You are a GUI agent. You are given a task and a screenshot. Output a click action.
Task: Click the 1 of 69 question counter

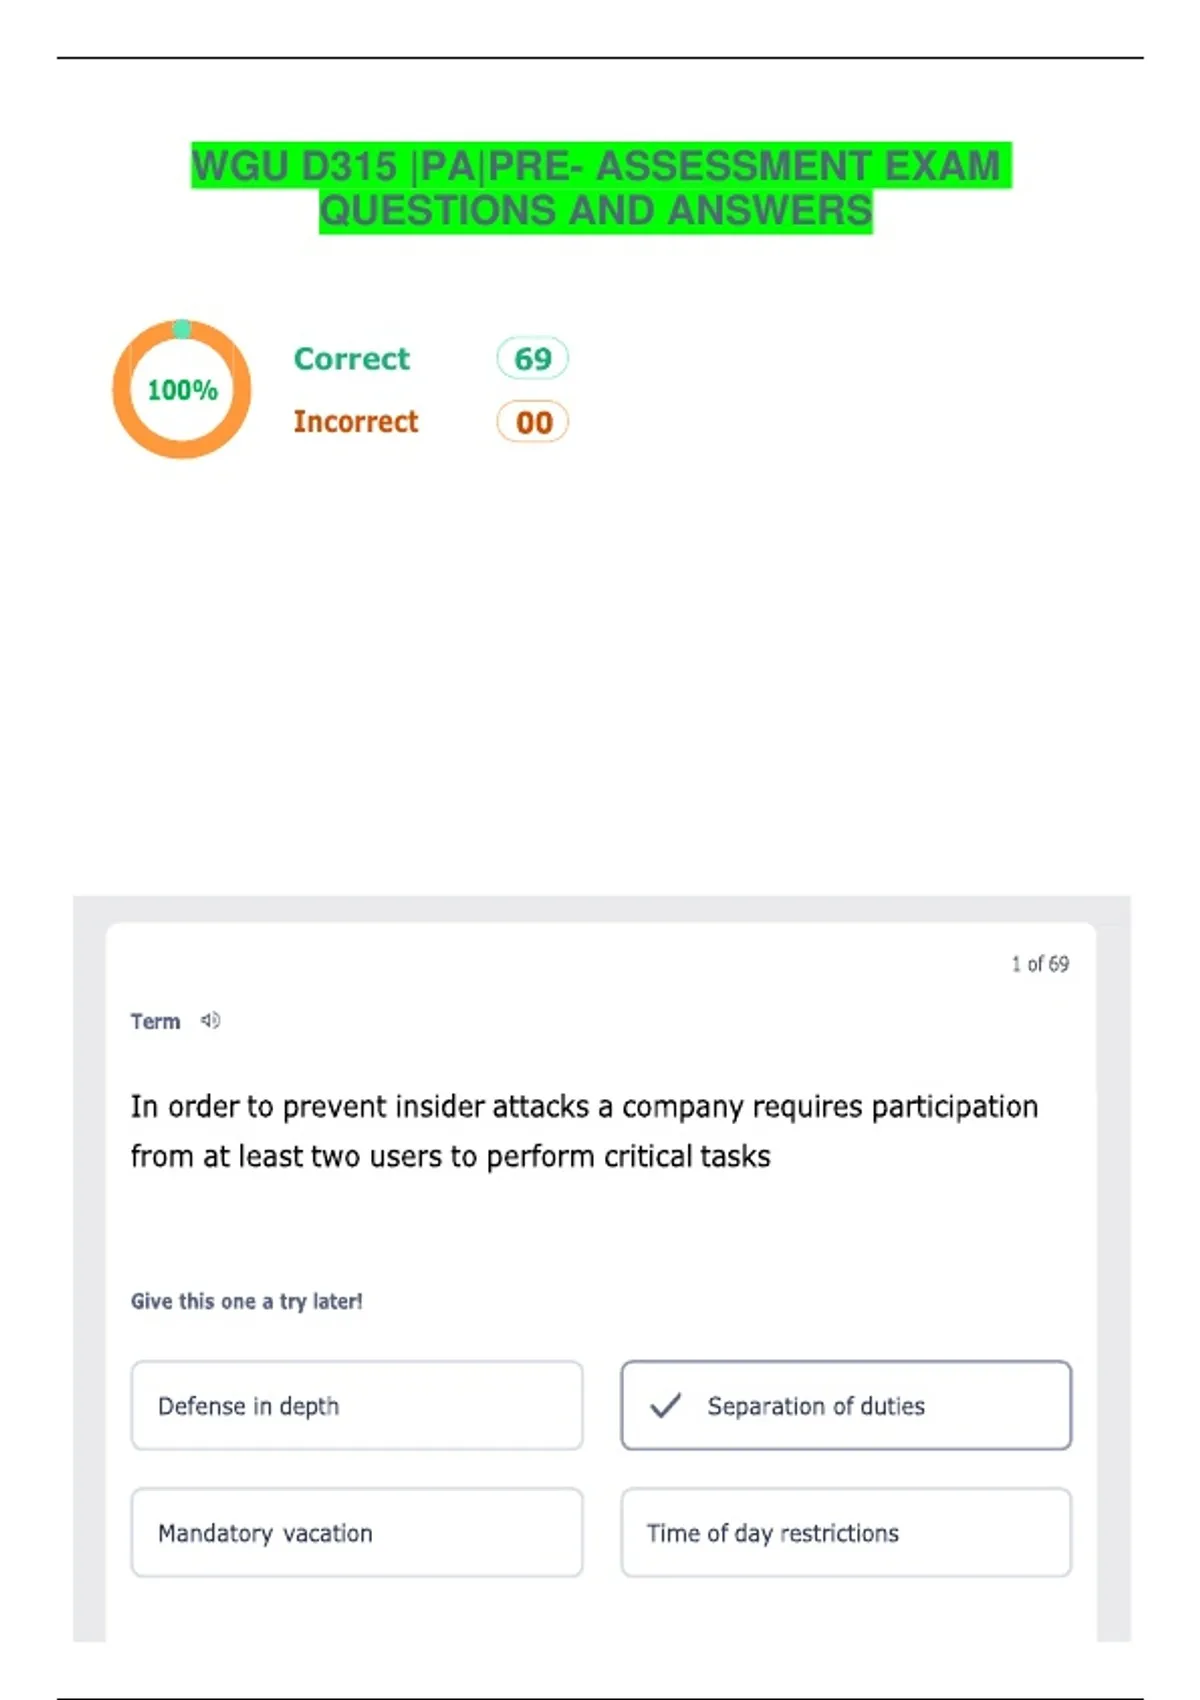(x=1039, y=964)
